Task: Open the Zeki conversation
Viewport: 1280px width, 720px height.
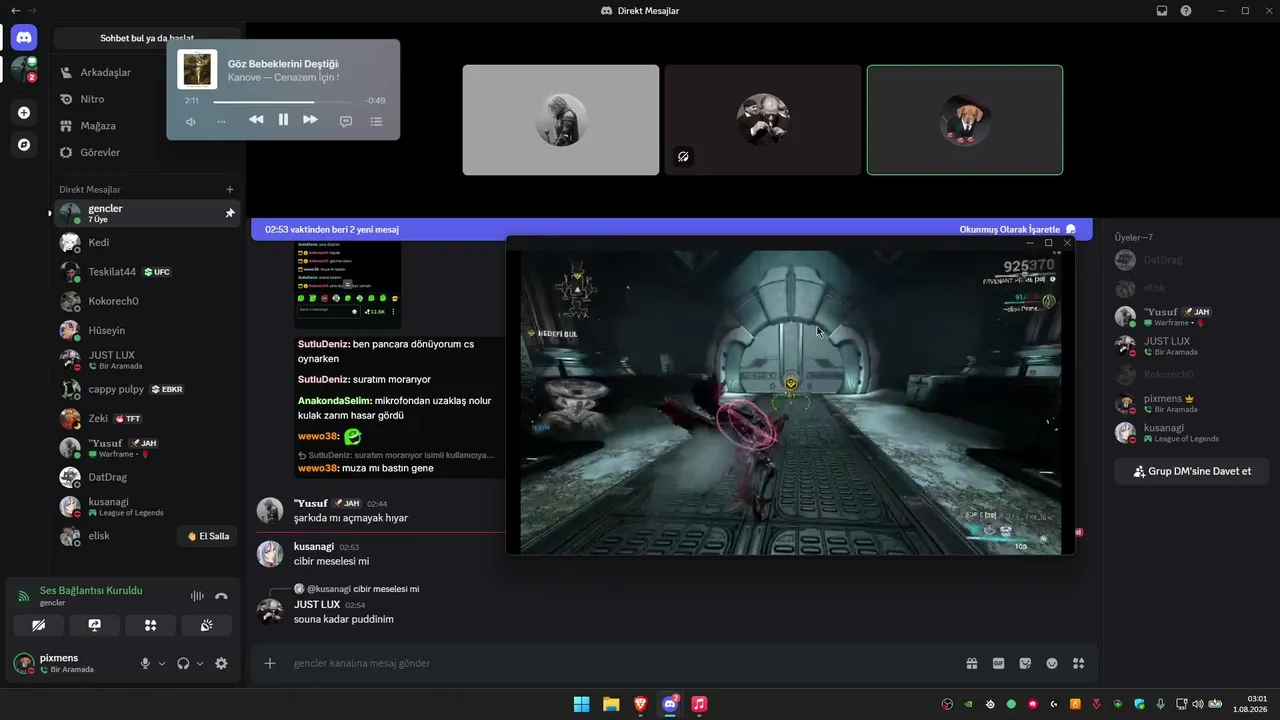Action: click(148, 418)
